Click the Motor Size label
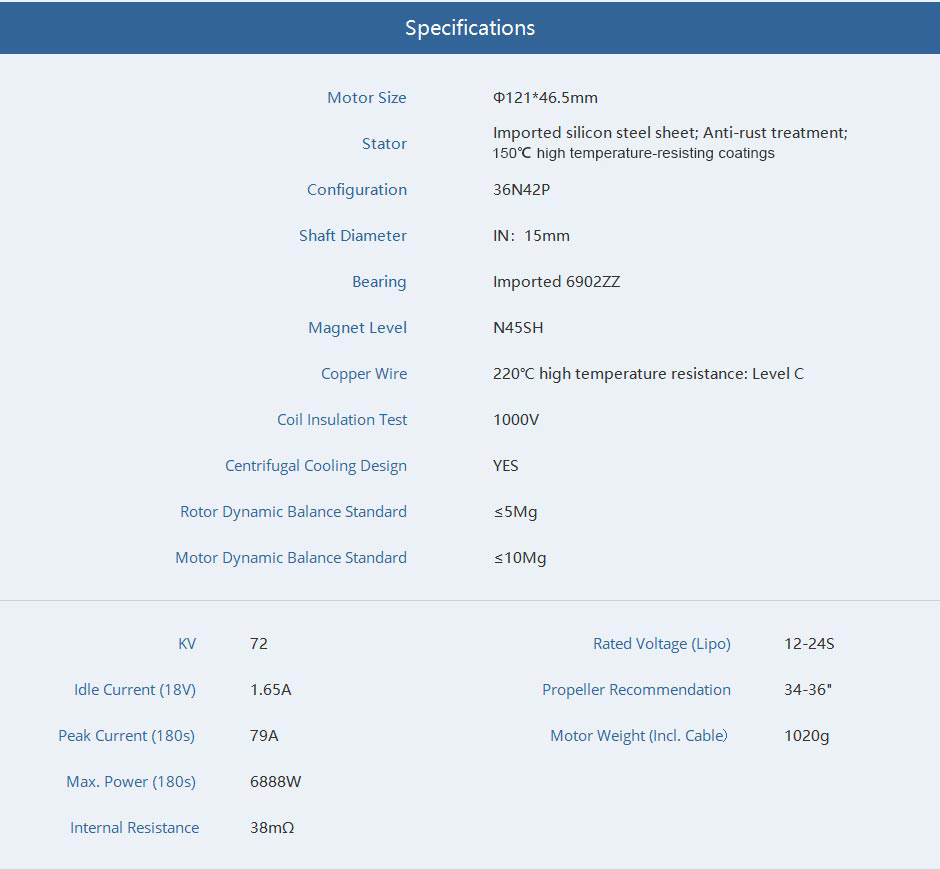The width and height of the screenshot is (940, 869). click(x=366, y=98)
